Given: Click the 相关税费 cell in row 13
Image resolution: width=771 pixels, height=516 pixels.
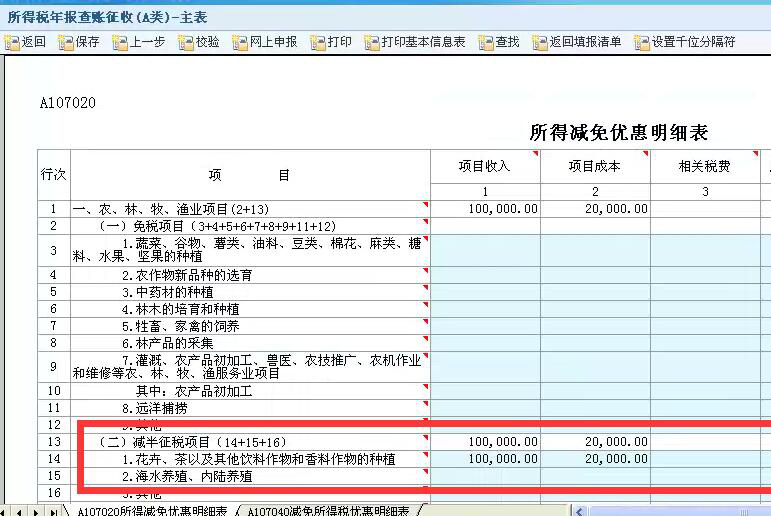Looking at the screenshot, I should click(704, 442).
